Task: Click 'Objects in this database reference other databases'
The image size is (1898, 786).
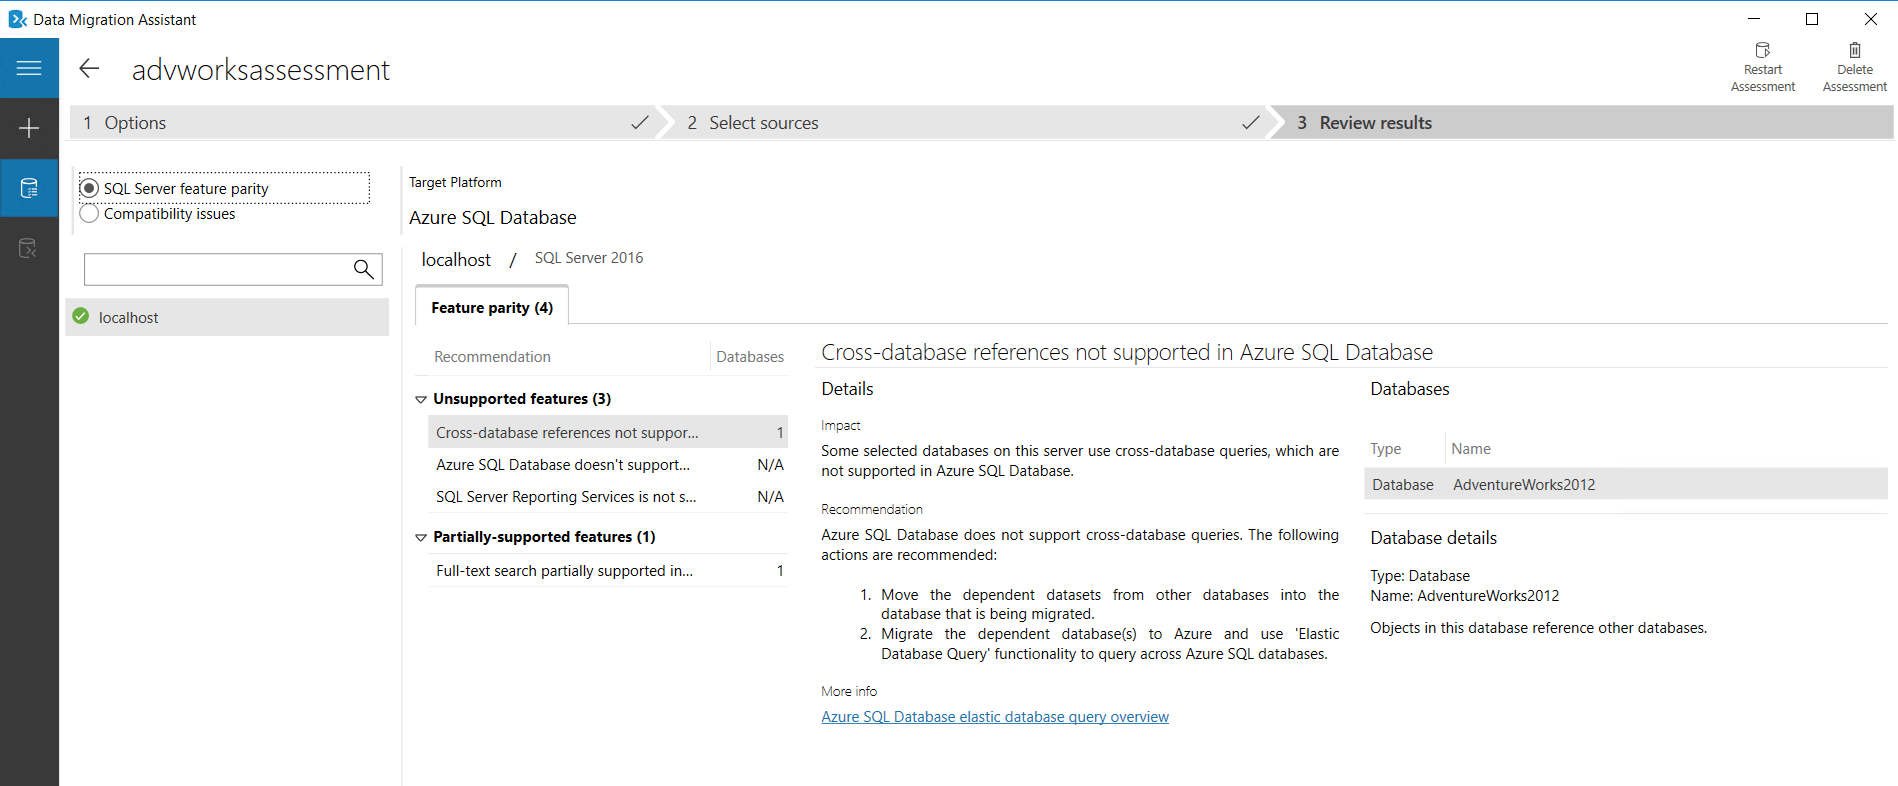Action: (1538, 628)
